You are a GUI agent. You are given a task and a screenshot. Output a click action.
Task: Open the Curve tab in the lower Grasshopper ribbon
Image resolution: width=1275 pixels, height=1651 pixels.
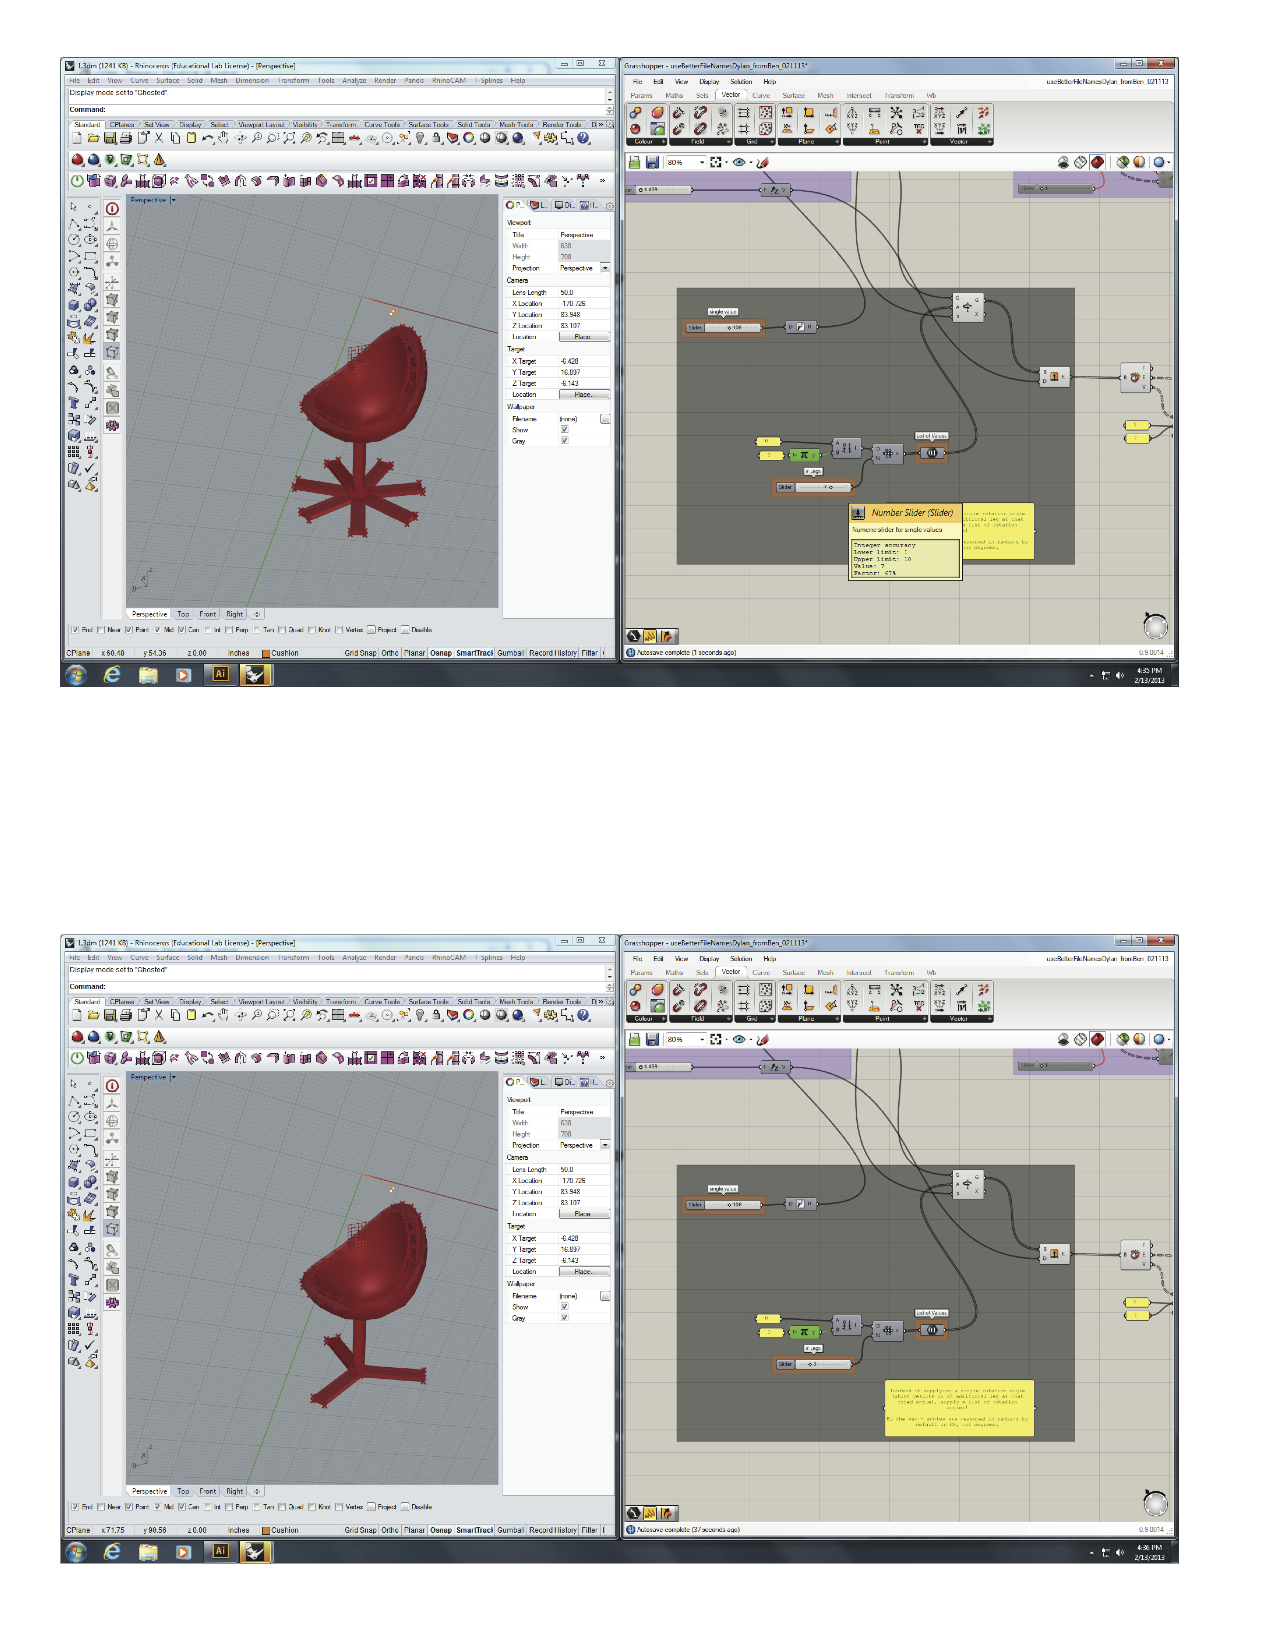761,972
